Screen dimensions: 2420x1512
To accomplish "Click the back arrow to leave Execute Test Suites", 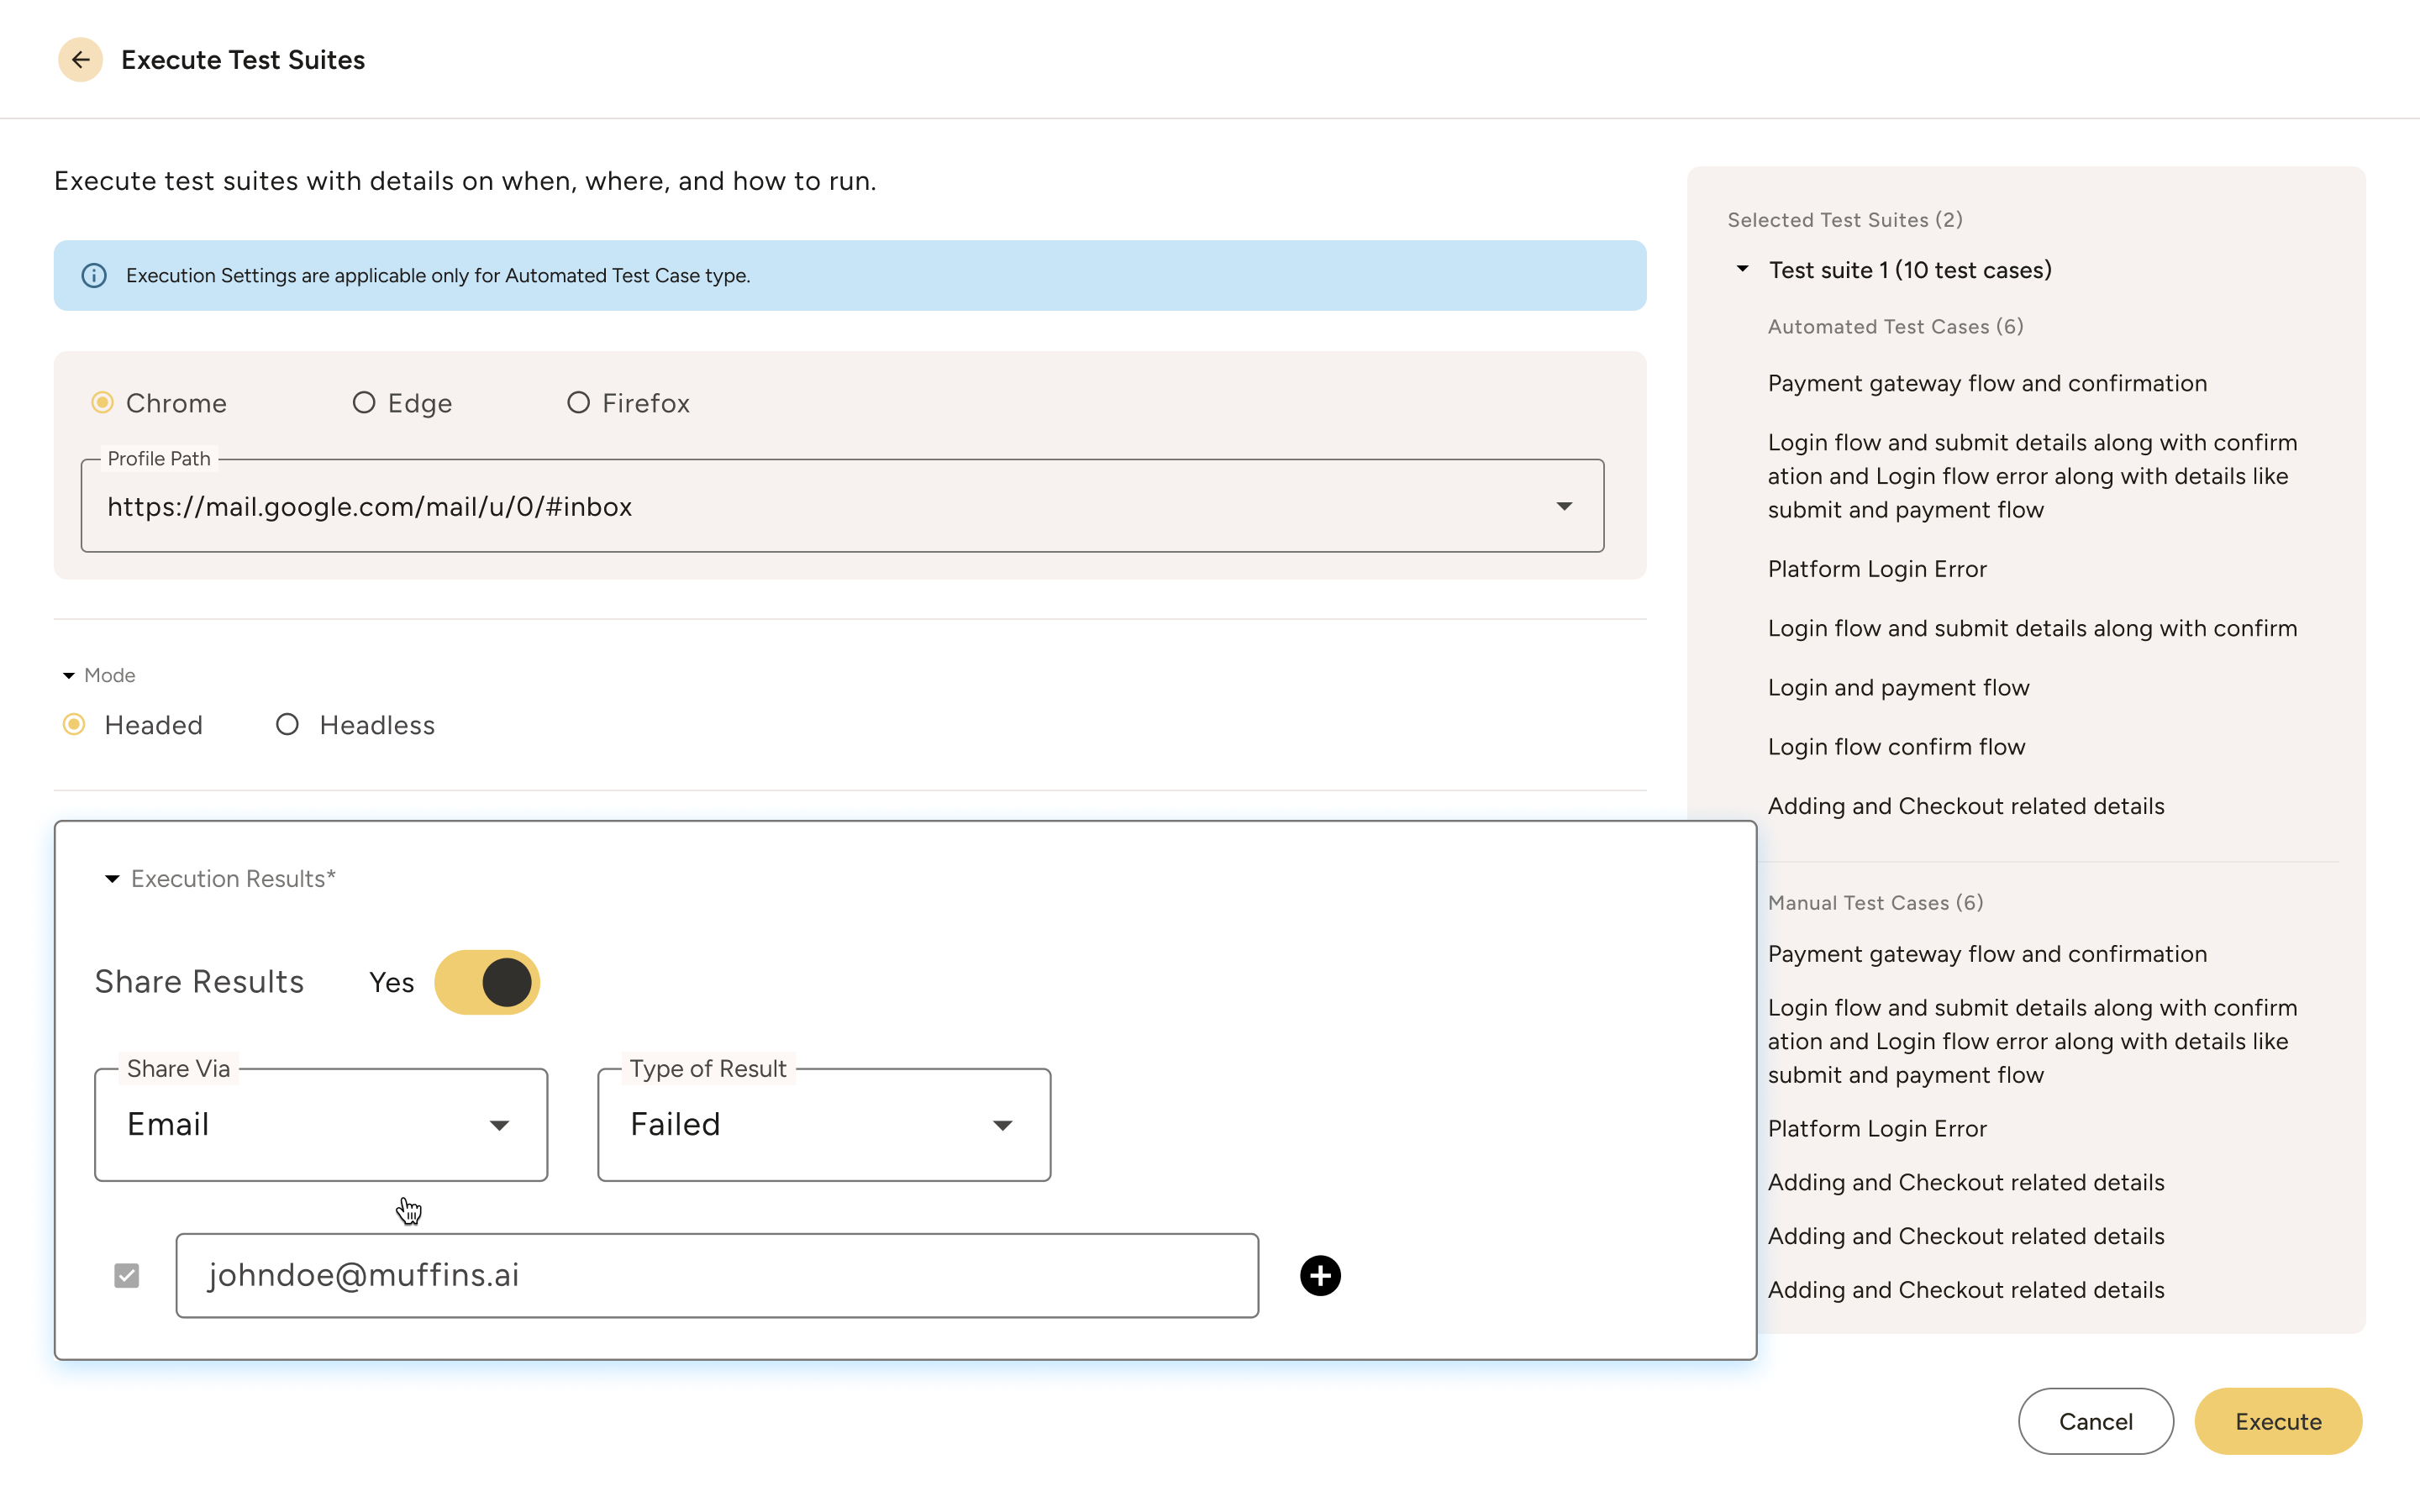I will pos(81,59).
